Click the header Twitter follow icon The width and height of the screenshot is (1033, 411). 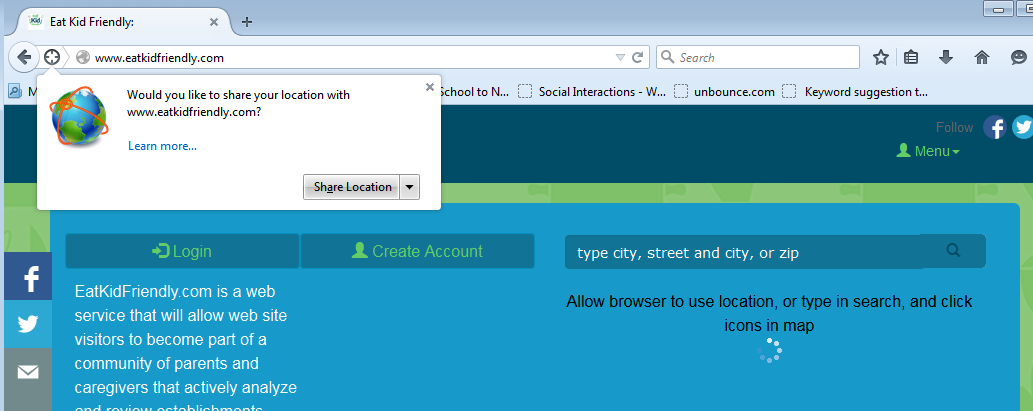[x=1022, y=126]
